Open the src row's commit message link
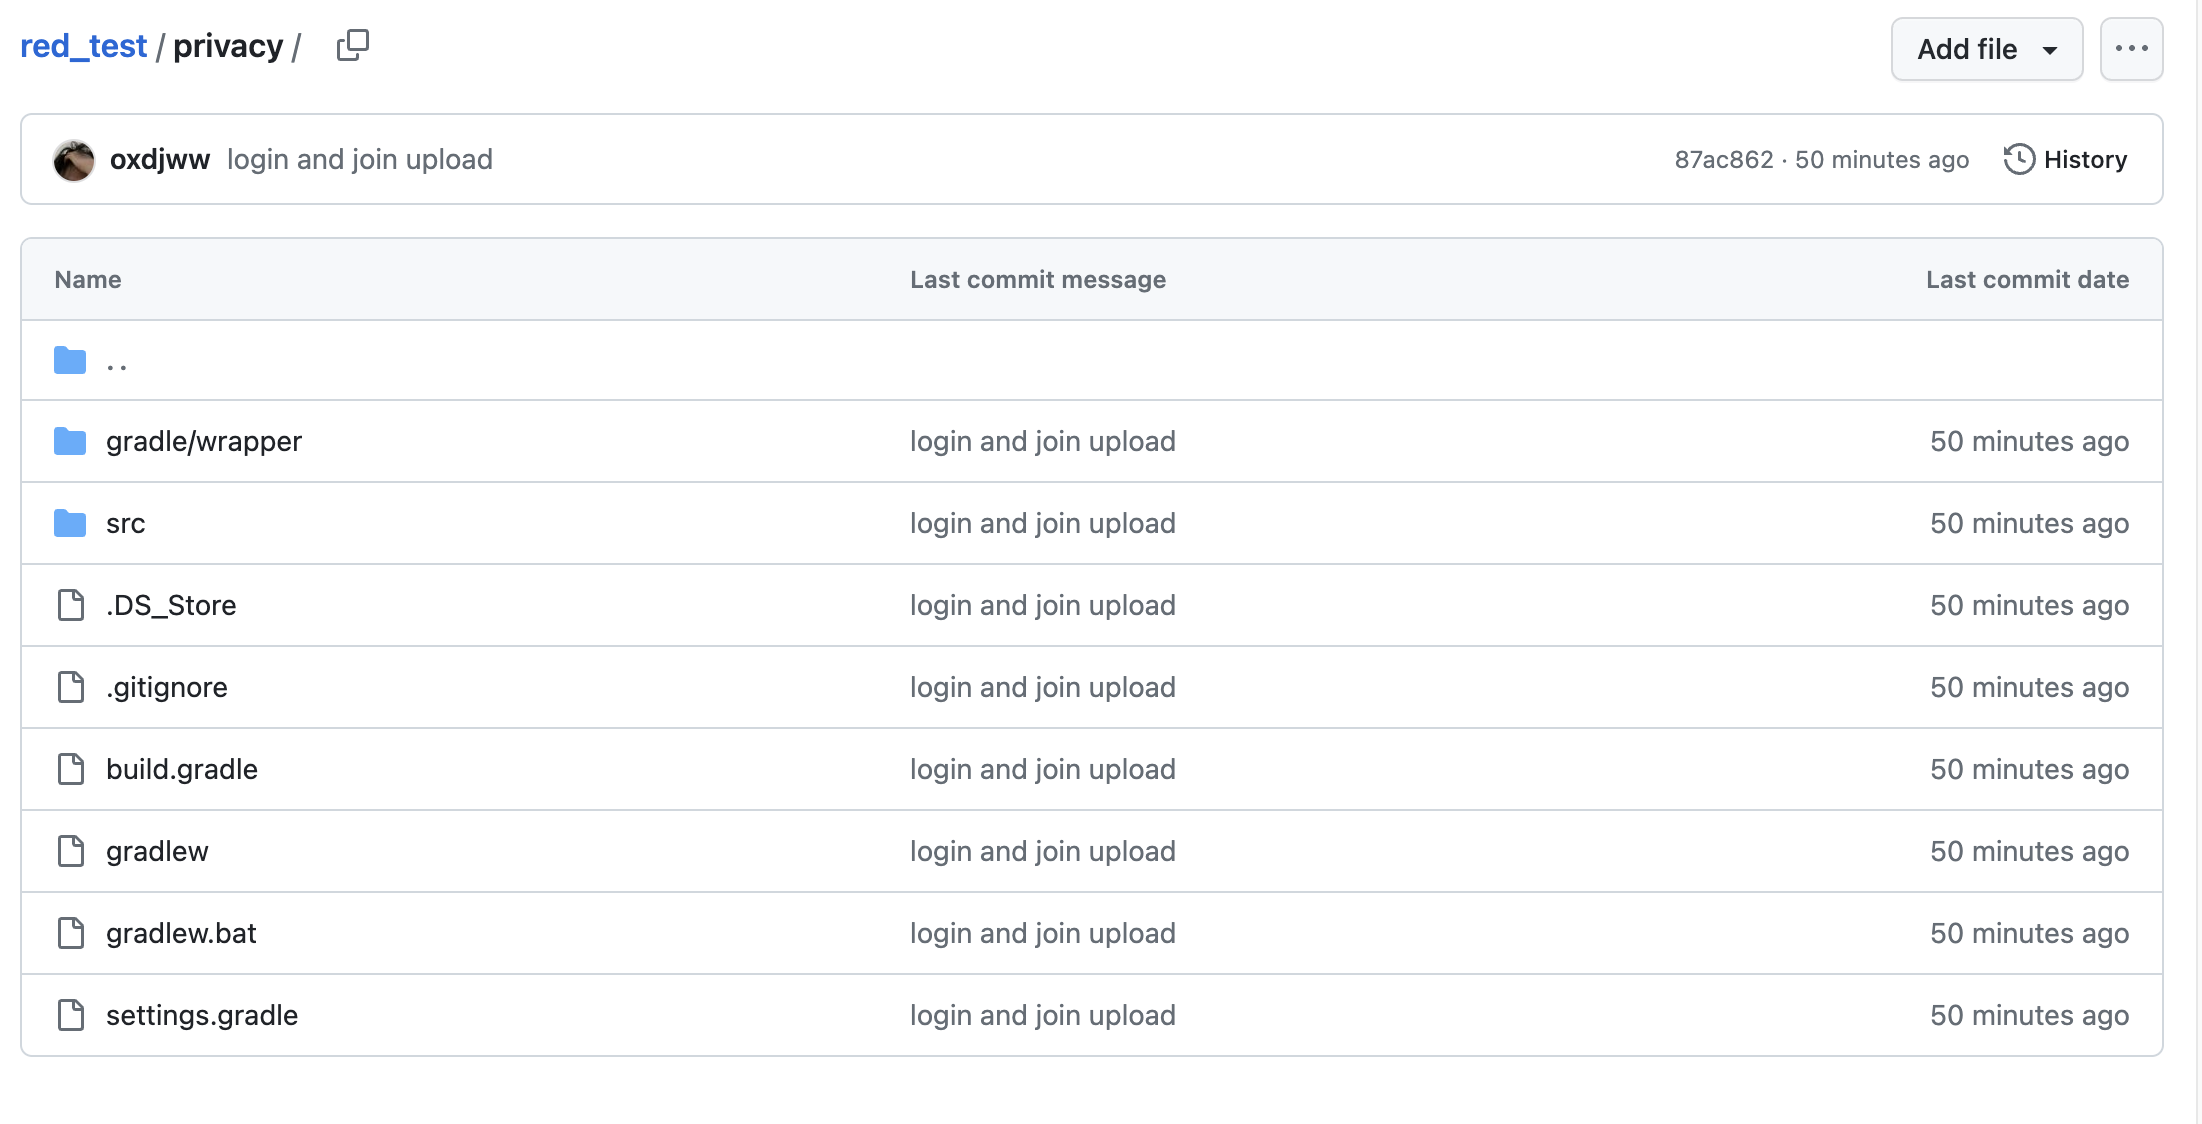This screenshot has height=1124, width=2202. (x=1042, y=523)
